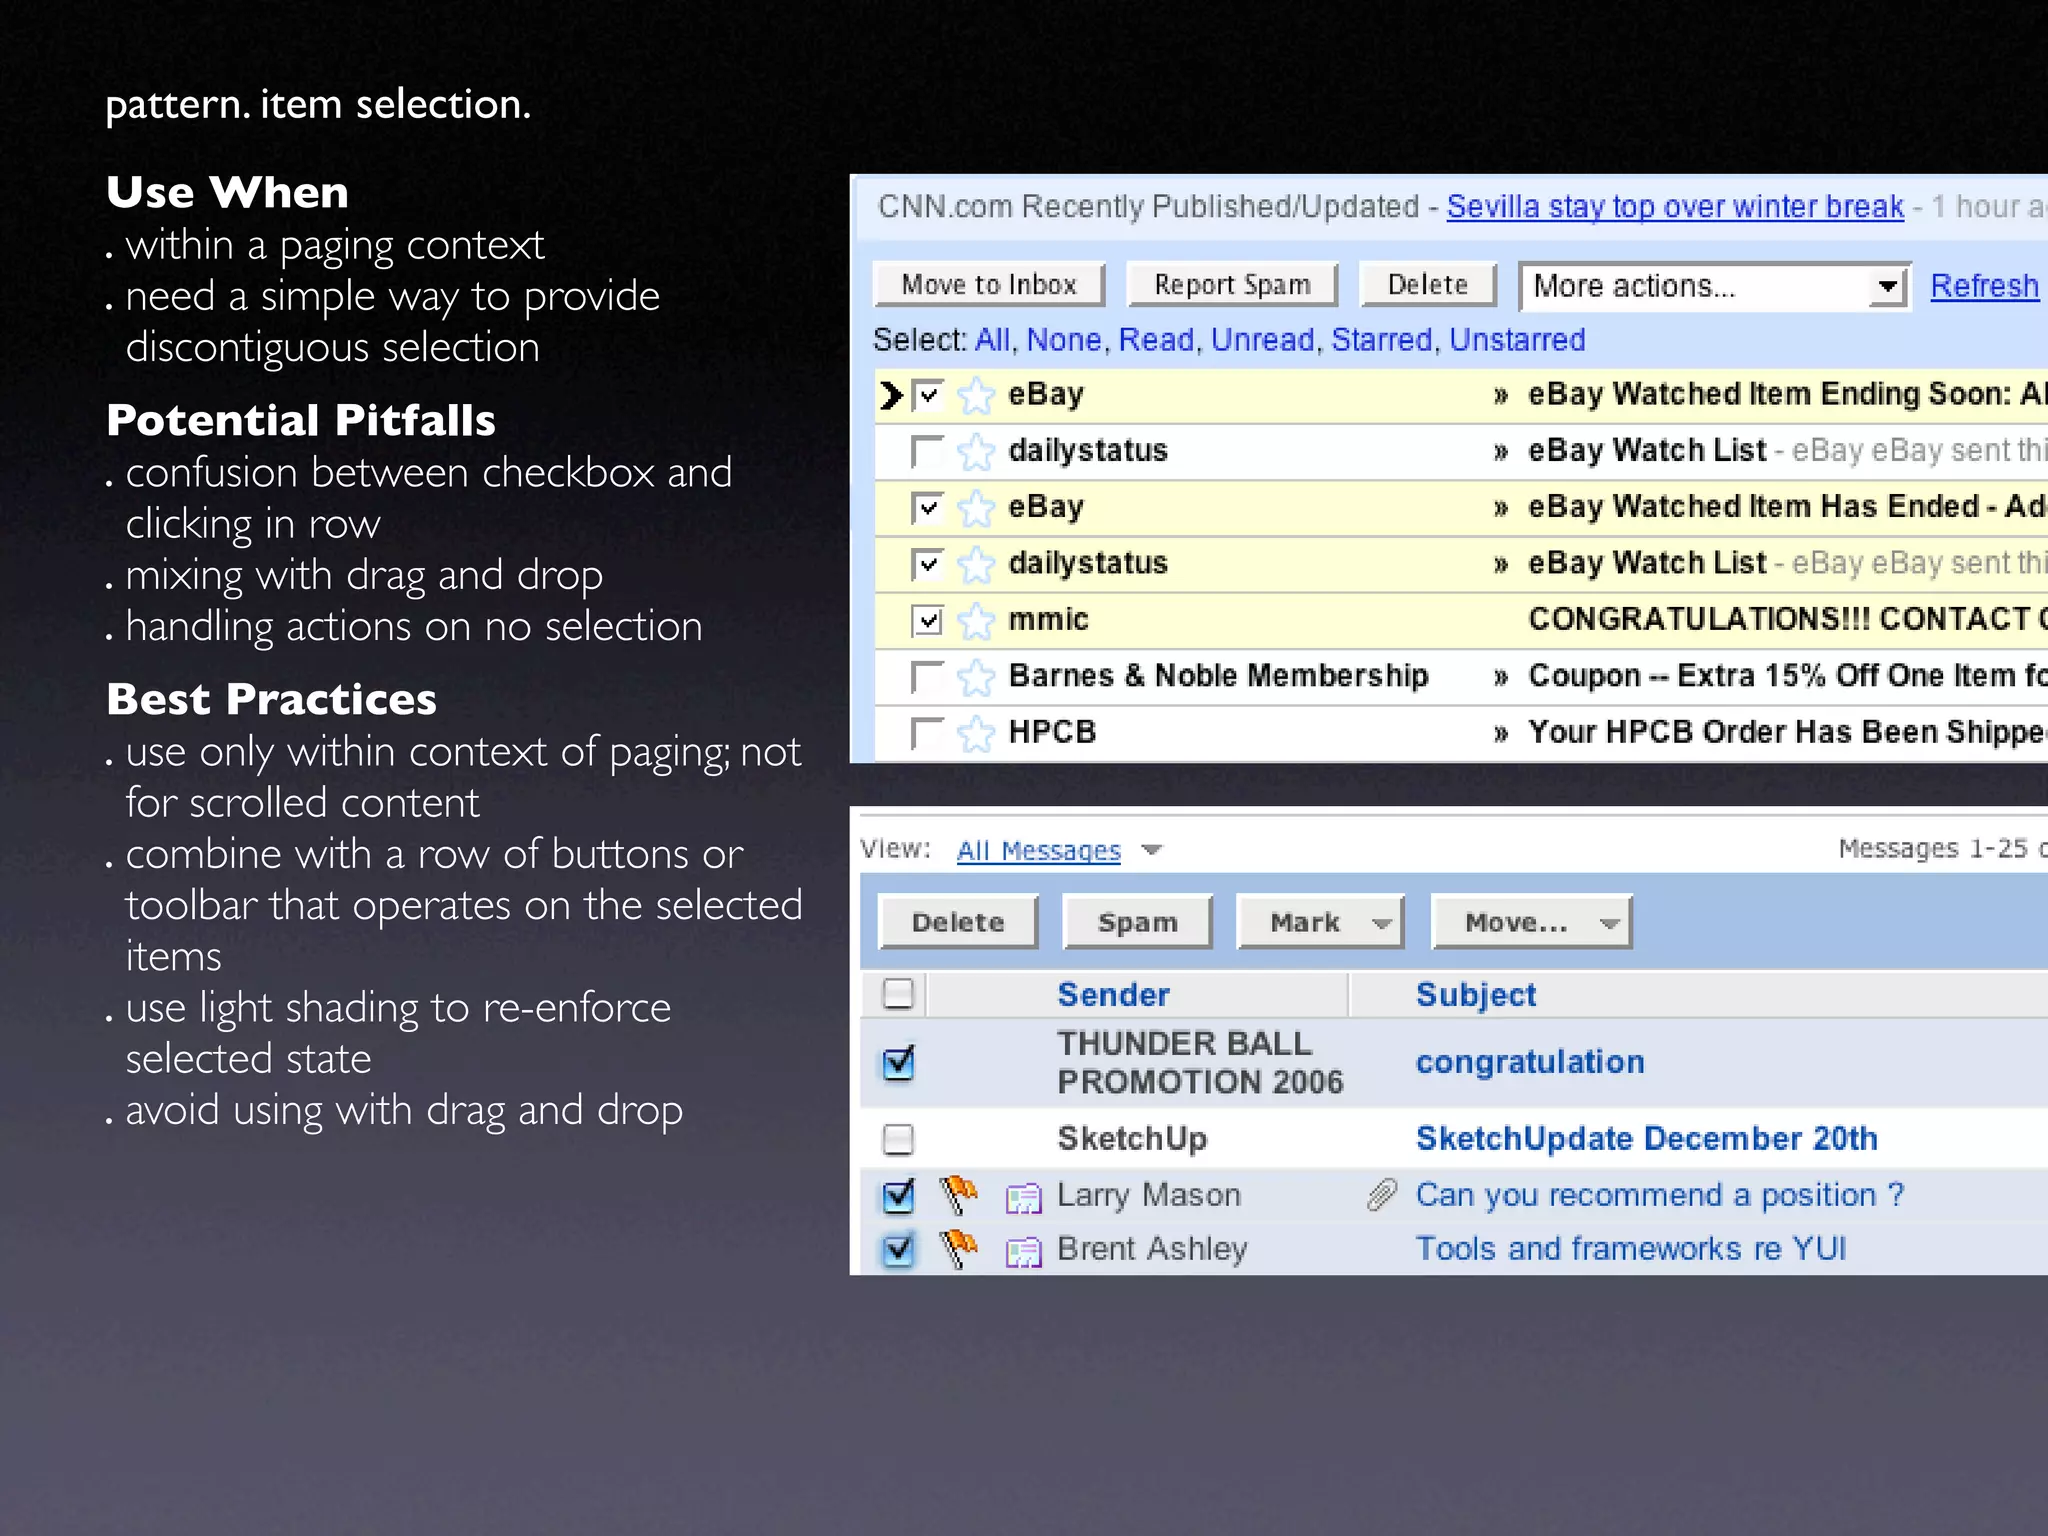Toggle the select-all checkbox in the Sender header
This screenshot has height=1536, width=2048.
click(898, 993)
